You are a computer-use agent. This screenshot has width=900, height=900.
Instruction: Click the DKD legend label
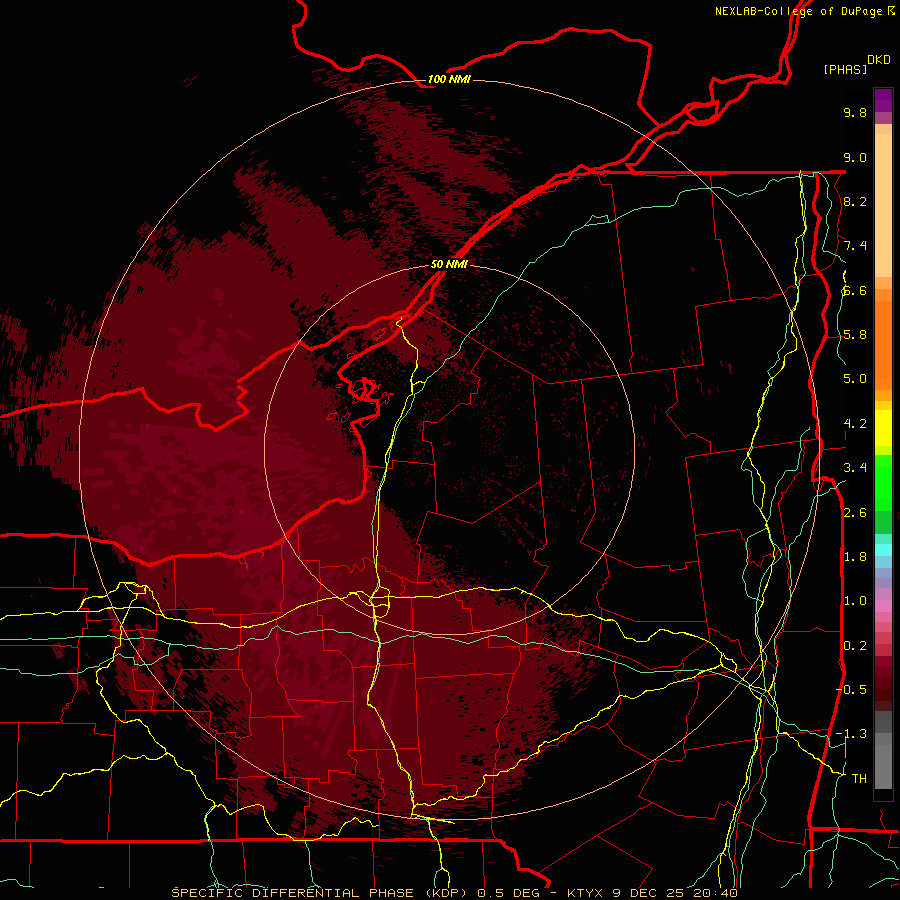(879, 60)
